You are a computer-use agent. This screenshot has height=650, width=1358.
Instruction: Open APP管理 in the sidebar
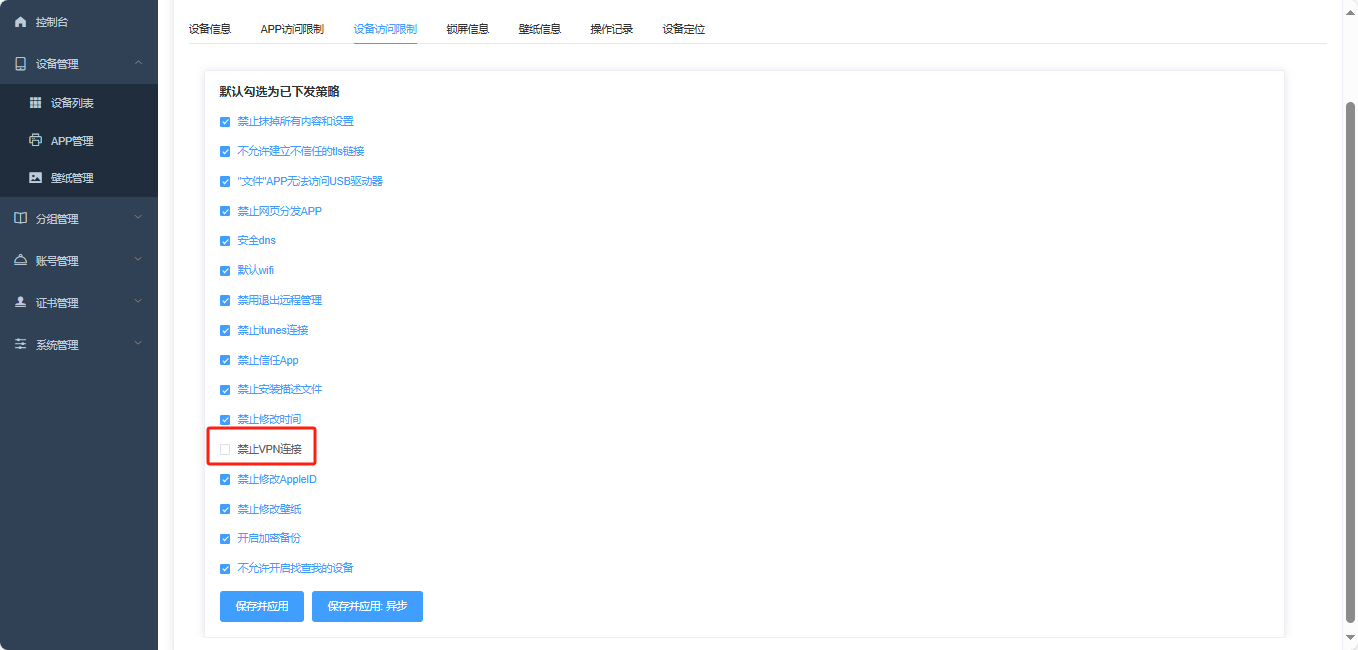point(79,141)
